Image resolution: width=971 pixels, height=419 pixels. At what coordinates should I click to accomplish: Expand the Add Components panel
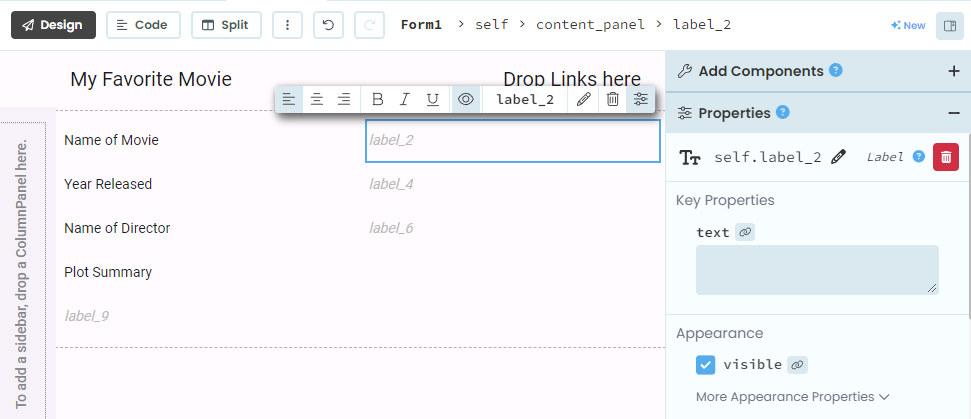click(x=953, y=71)
